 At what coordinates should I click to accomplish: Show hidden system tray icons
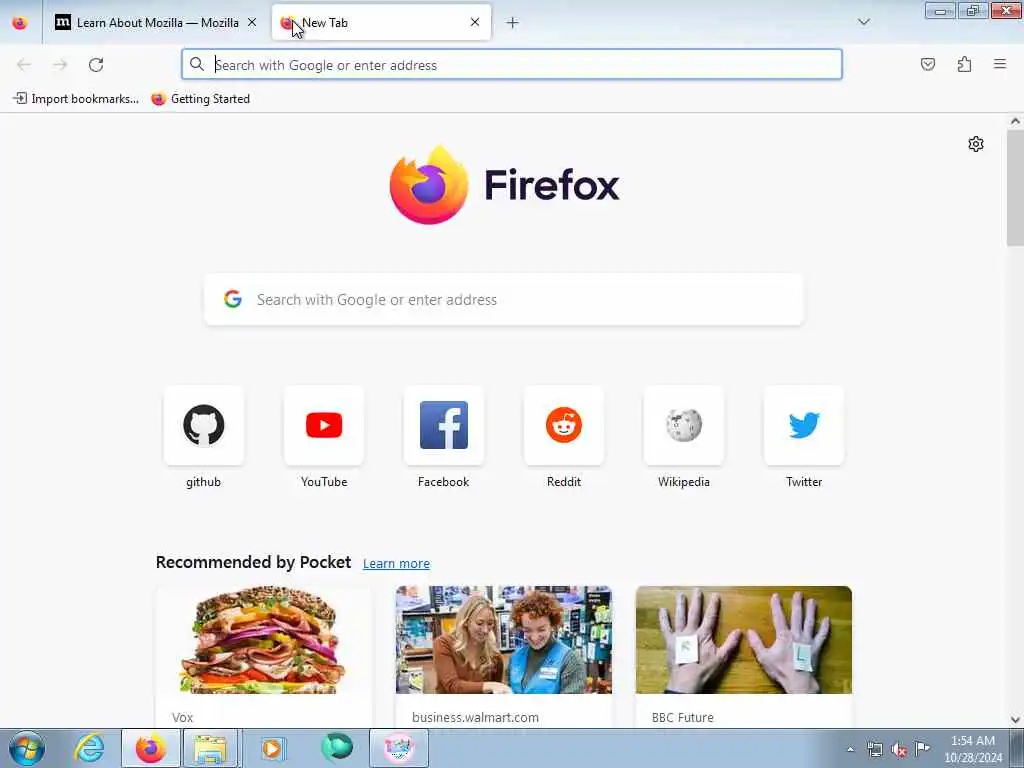850,749
